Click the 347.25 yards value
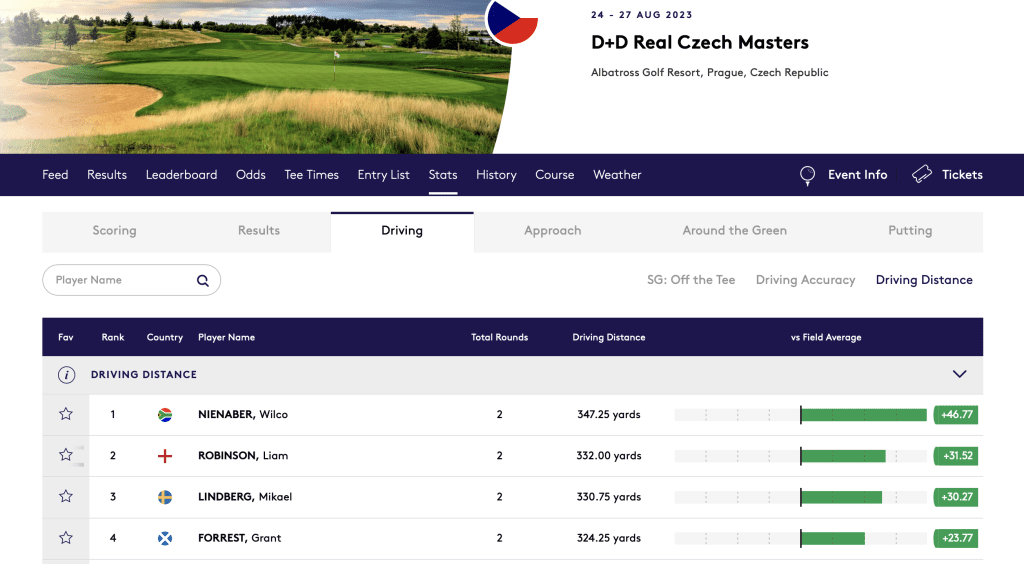 609,415
